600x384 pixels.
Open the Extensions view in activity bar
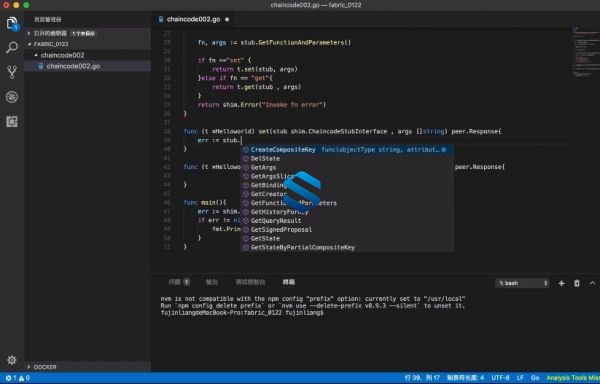point(12,121)
